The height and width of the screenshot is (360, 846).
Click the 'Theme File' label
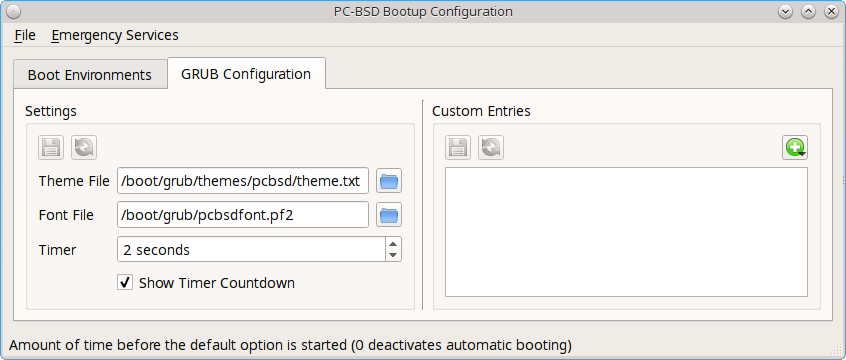[74, 181]
